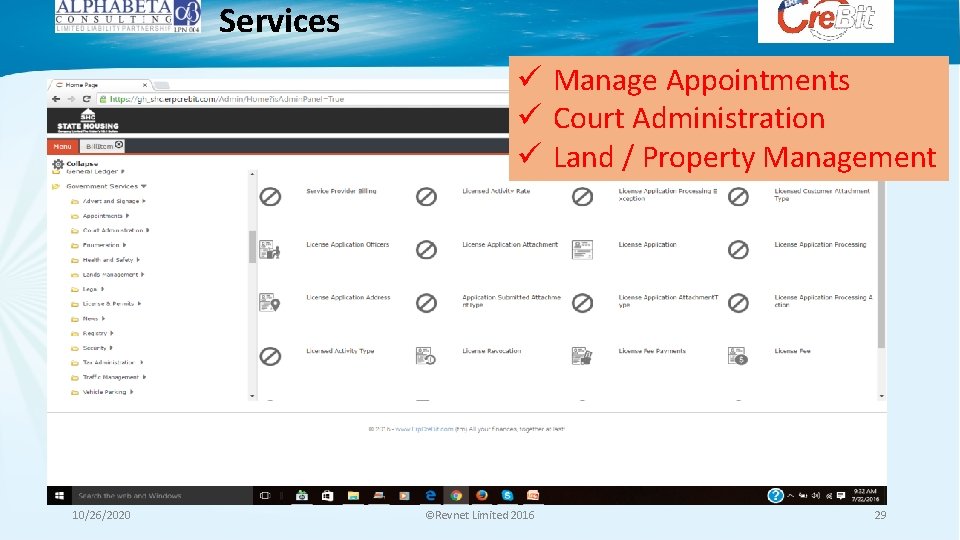Expand the Registry folder
Viewport: 960px width, 540px height.
[x=112, y=333]
